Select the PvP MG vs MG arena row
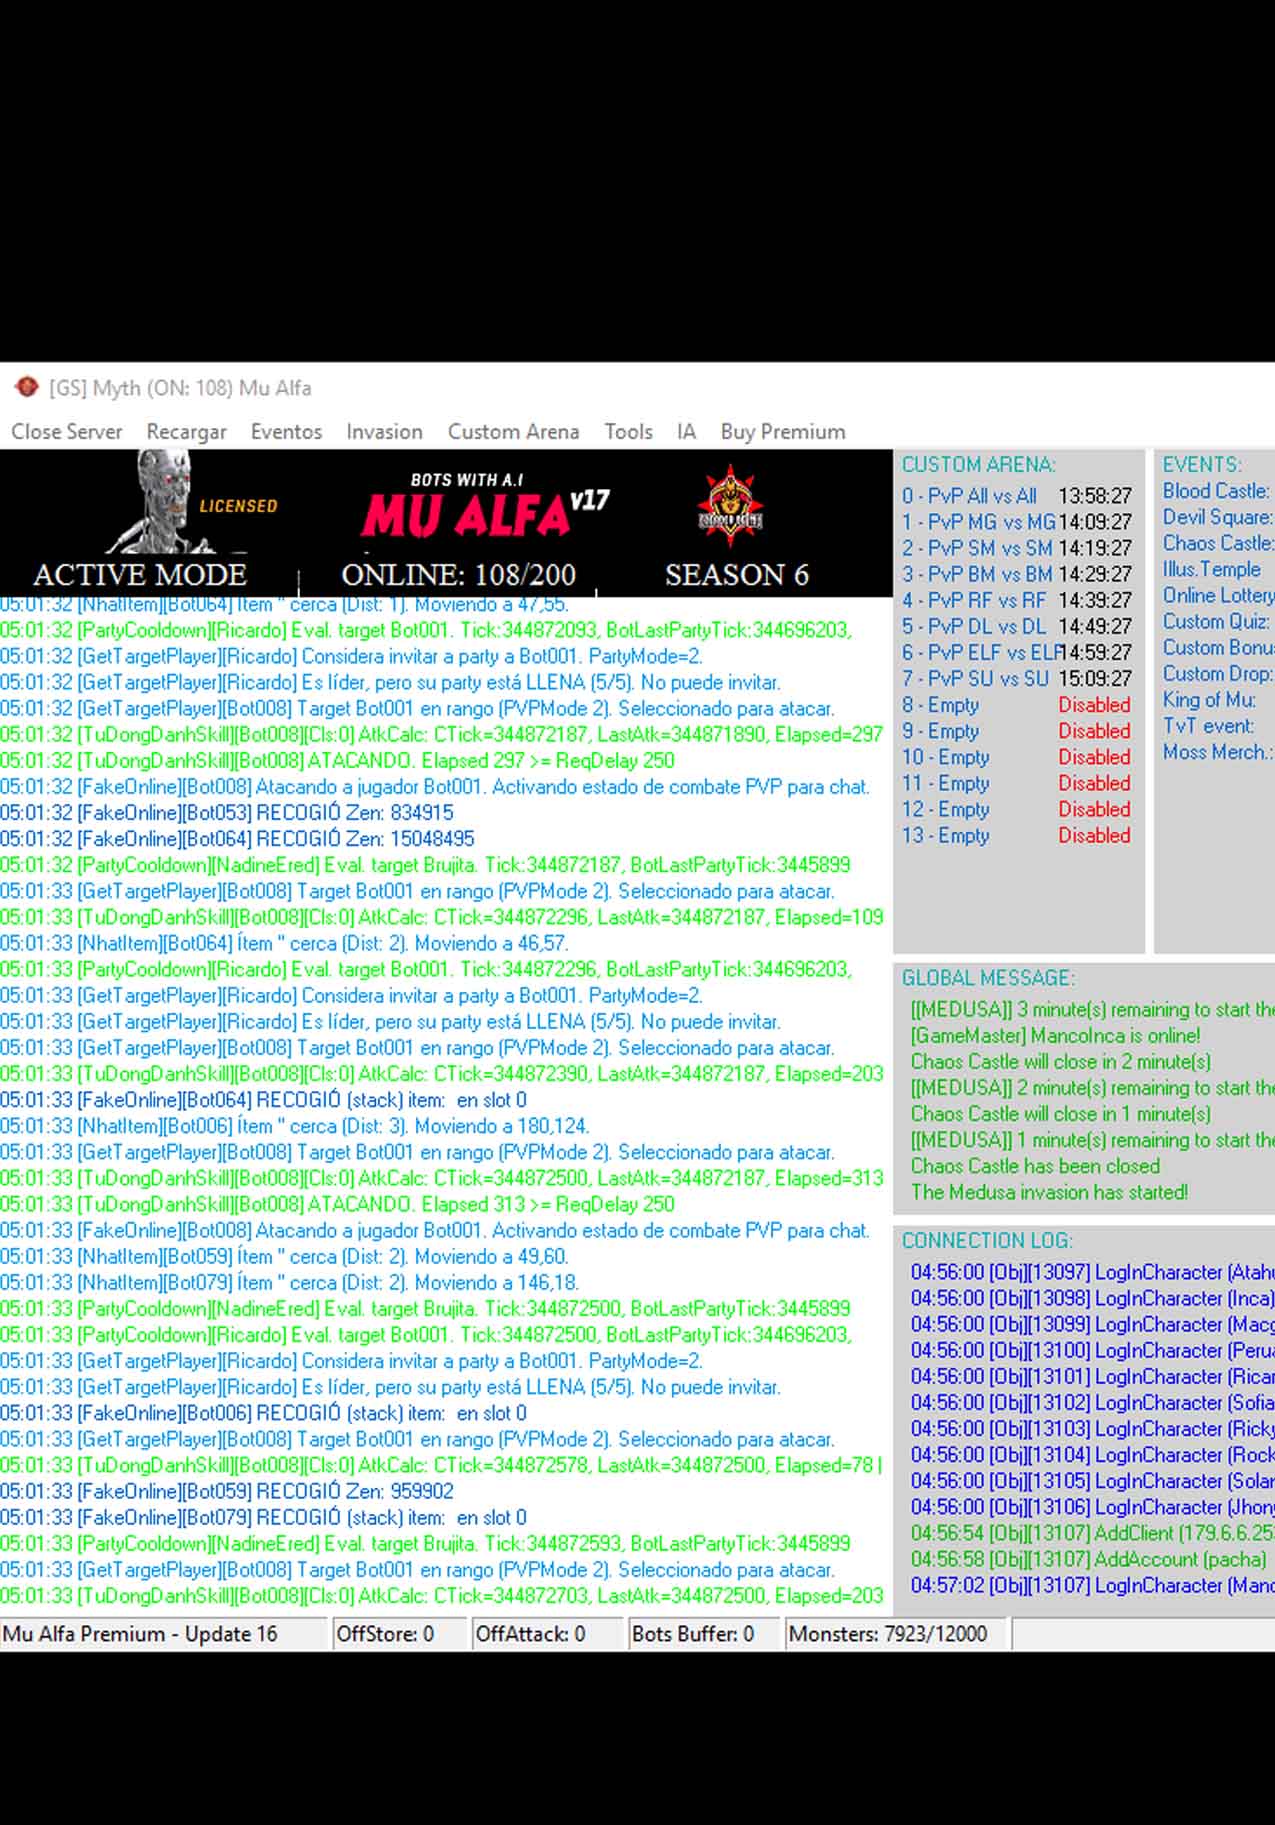The height and width of the screenshot is (1825, 1275). point(978,522)
